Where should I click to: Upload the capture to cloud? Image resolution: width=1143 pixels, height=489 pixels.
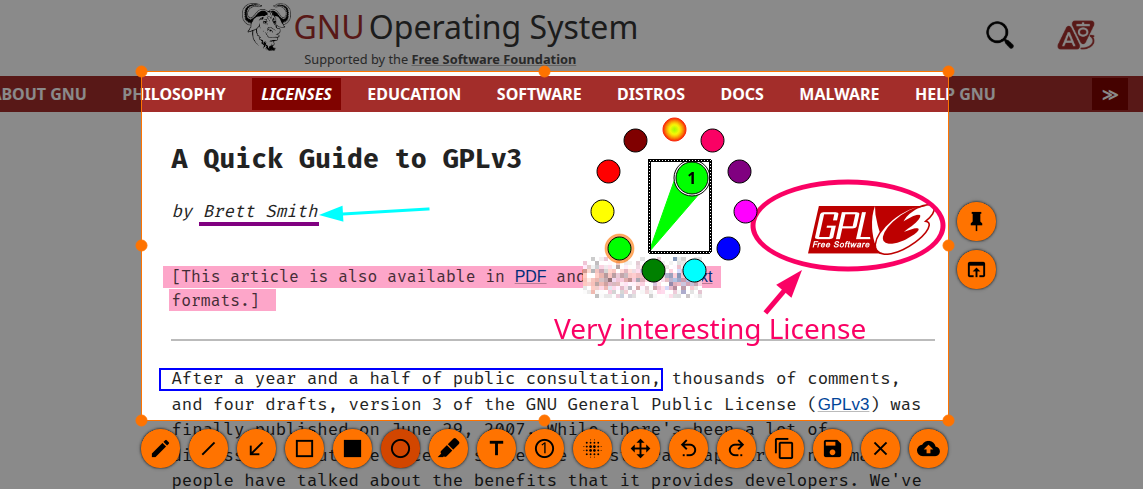click(929, 449)
